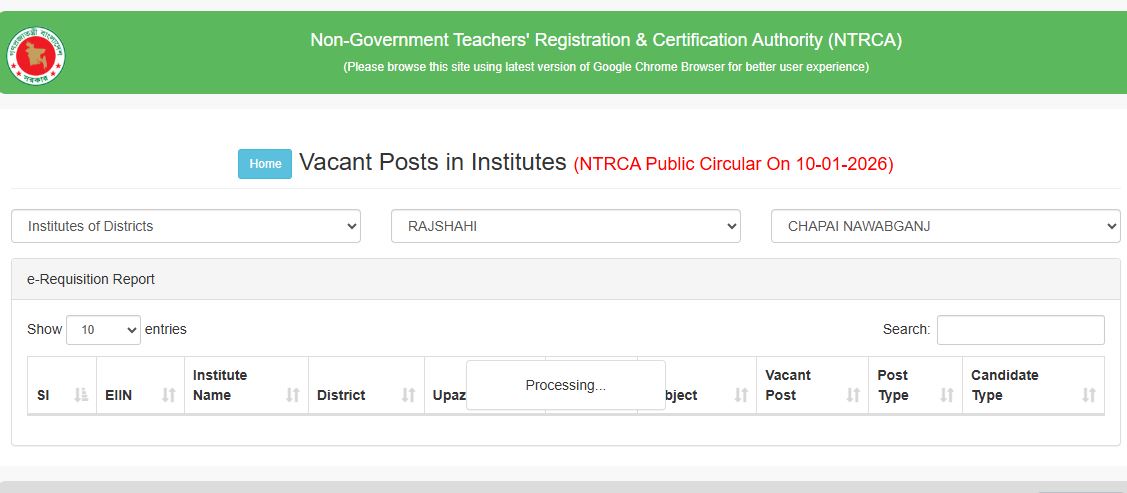Click the Sl column sort icon
This screenshot has width=1127, height=493.
(x=81, y=395)
